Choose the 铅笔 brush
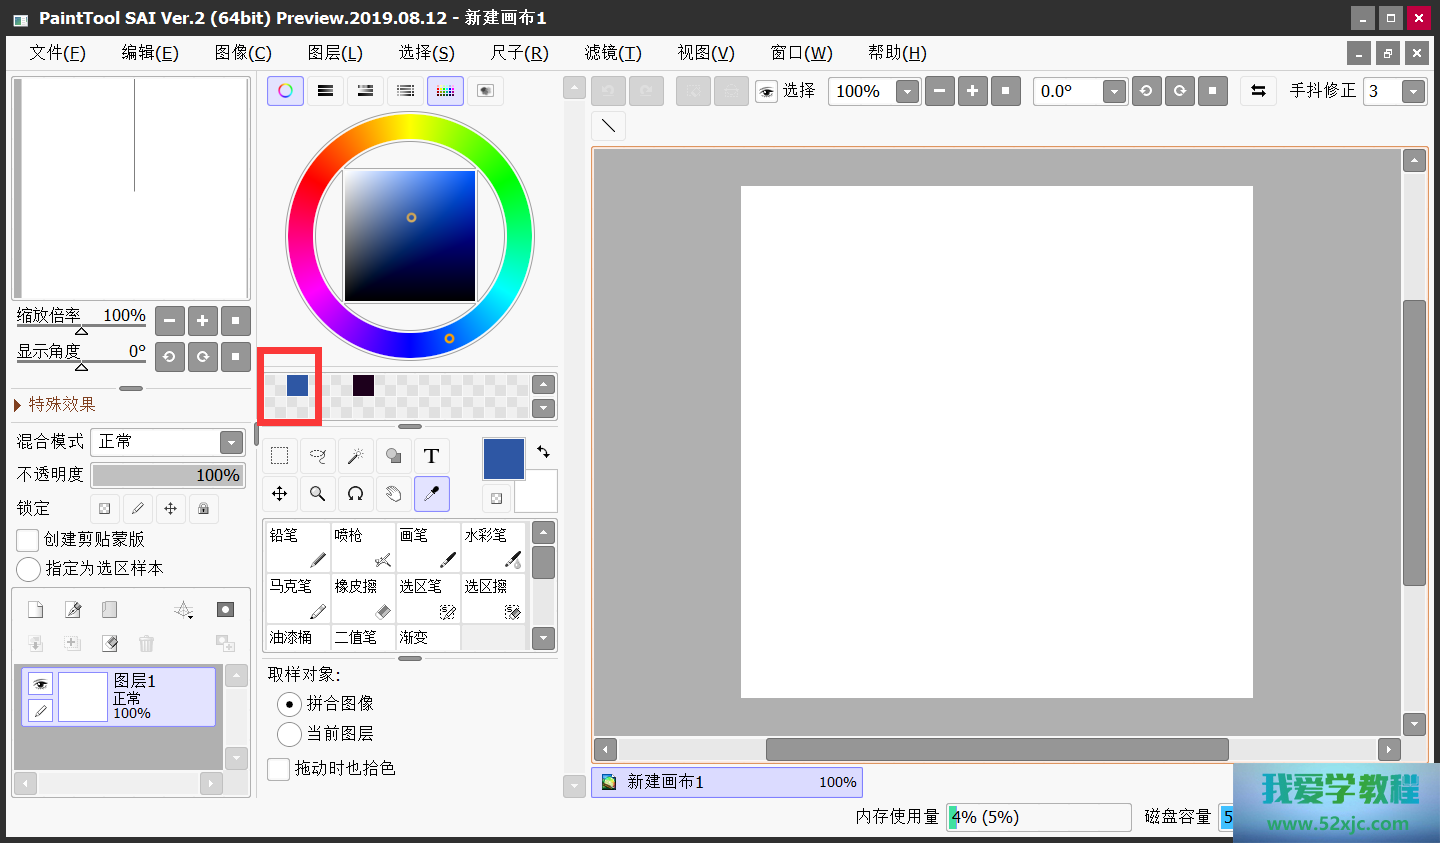Image resolution: width=1440 pixels, height=843 pixels. (x=297, y=547)
